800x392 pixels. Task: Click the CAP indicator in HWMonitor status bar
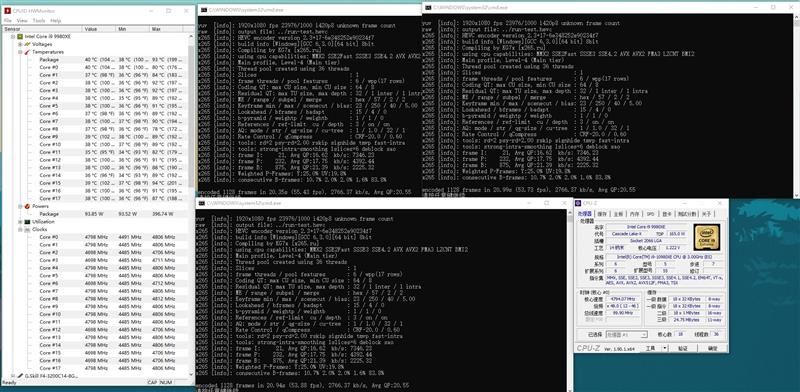coord(152,382)
